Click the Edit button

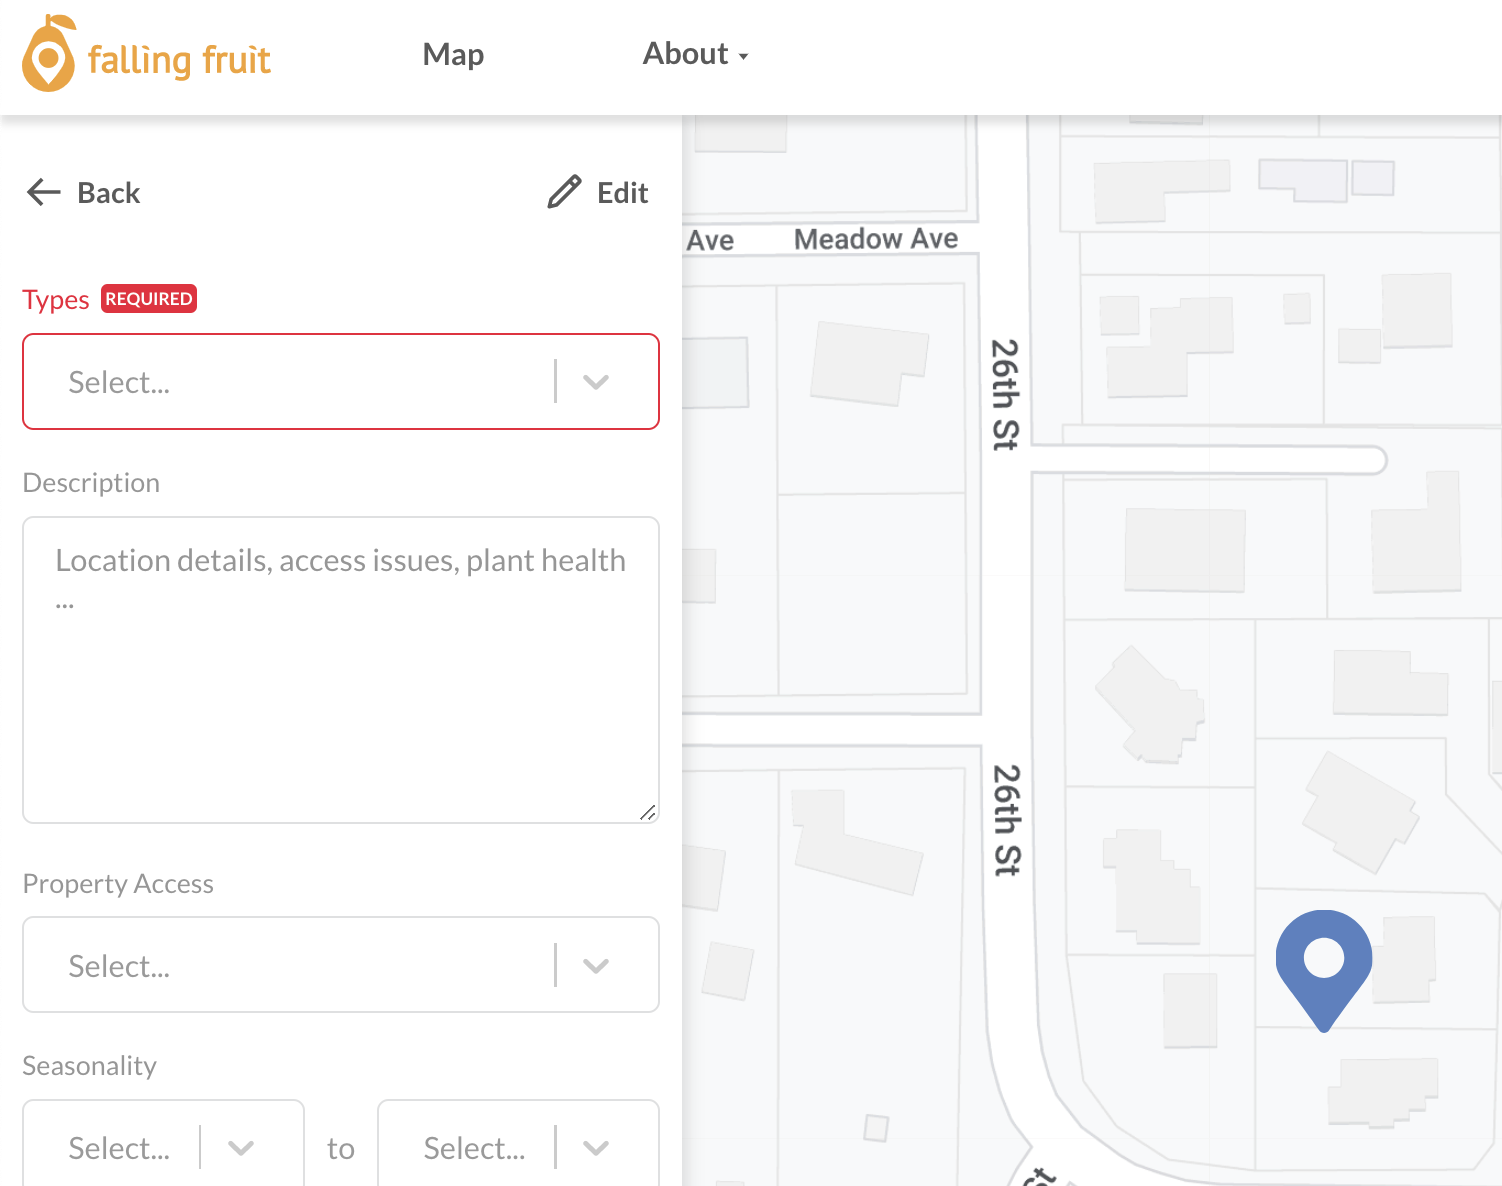coord(622,192)
